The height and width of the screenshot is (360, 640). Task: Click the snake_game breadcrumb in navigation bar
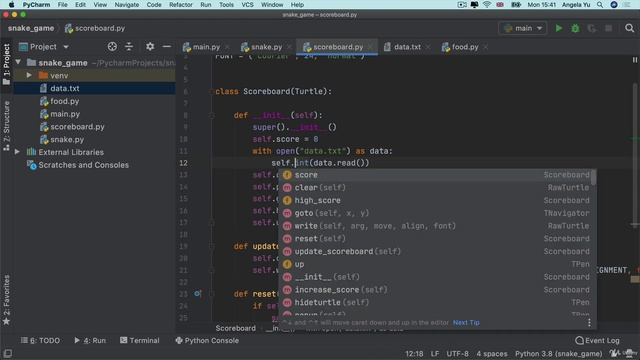31,28
